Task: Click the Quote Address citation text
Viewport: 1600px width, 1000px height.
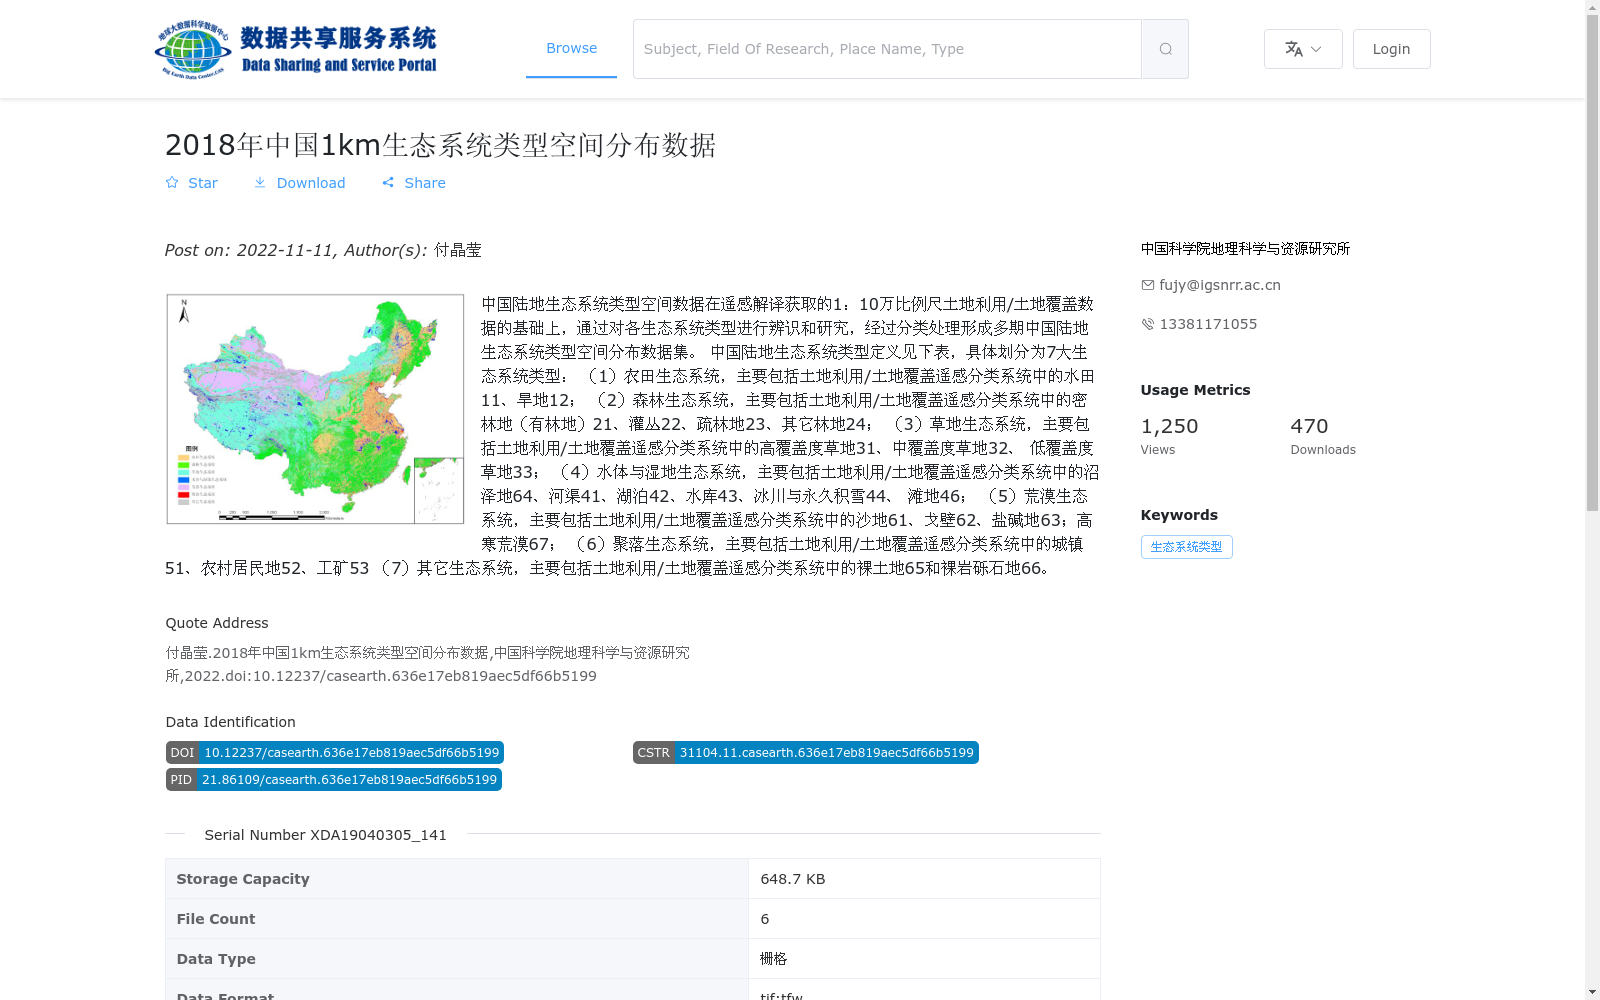Action: point(428,664)
